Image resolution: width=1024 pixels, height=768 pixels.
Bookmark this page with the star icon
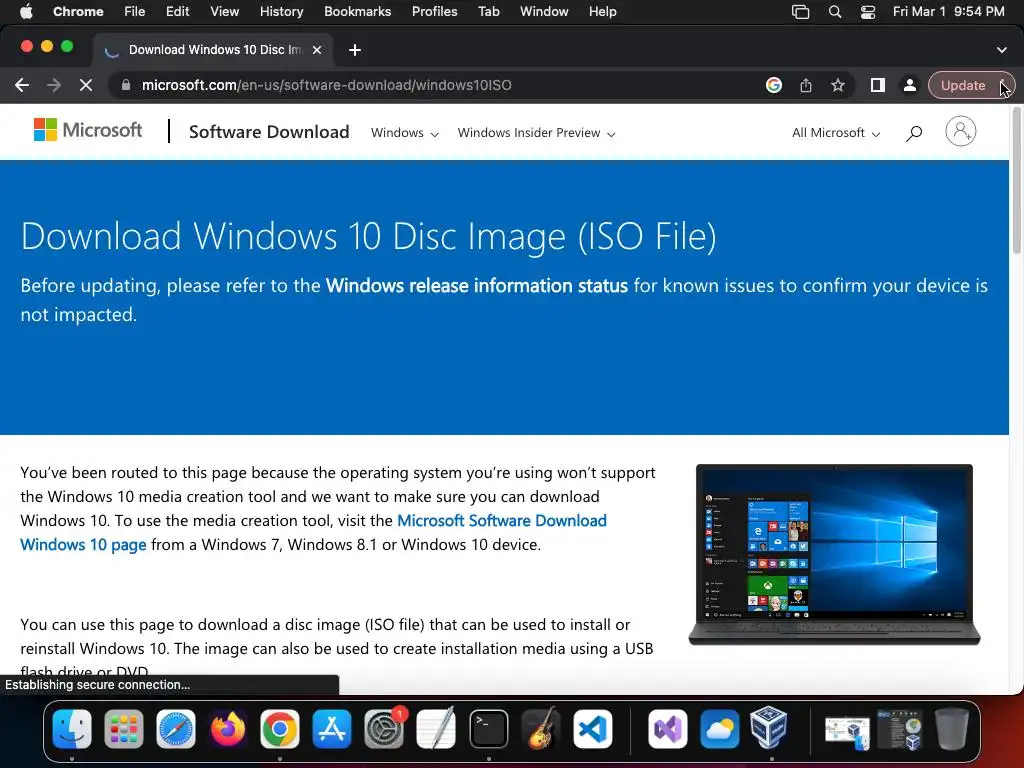[838, 86]
